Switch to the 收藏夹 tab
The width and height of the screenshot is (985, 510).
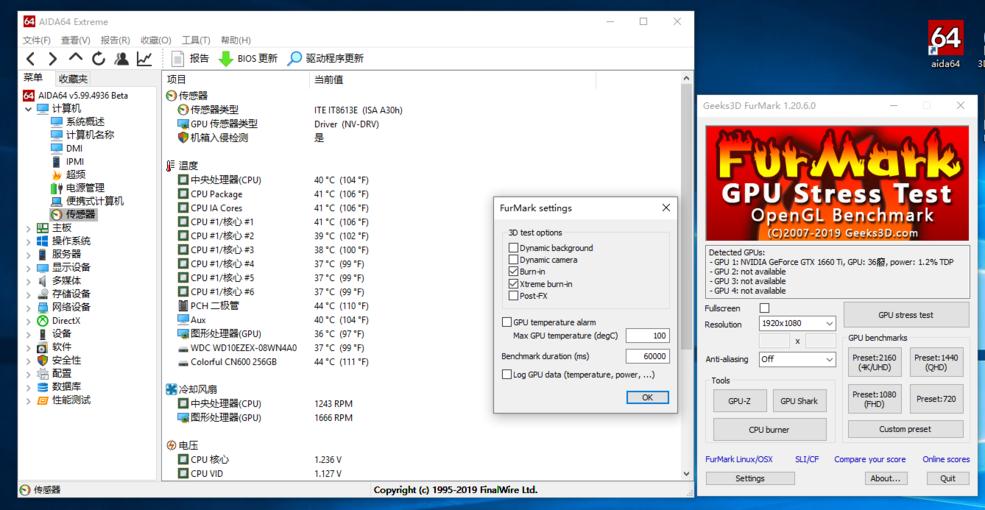(x=73, y=79)
